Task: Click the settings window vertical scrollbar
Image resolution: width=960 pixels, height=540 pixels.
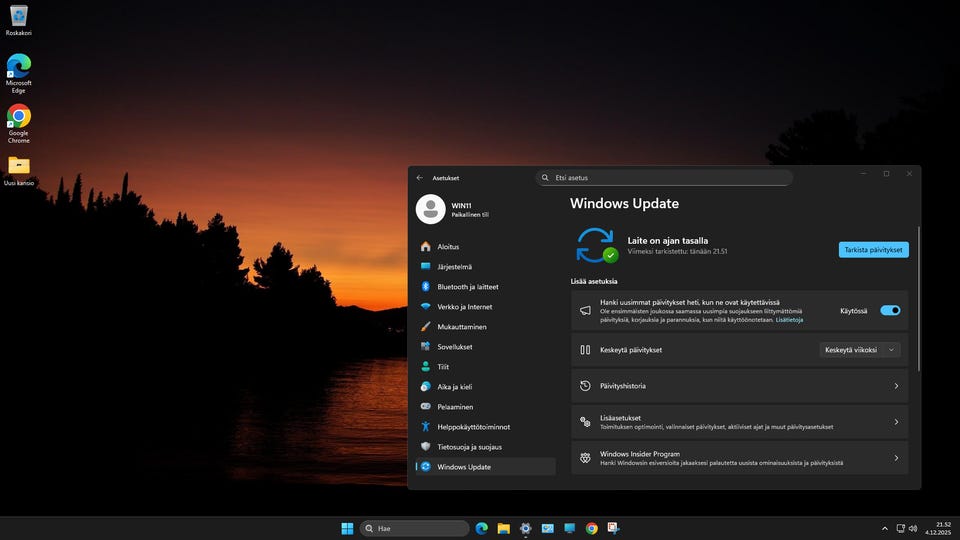Action: (918, 300)
